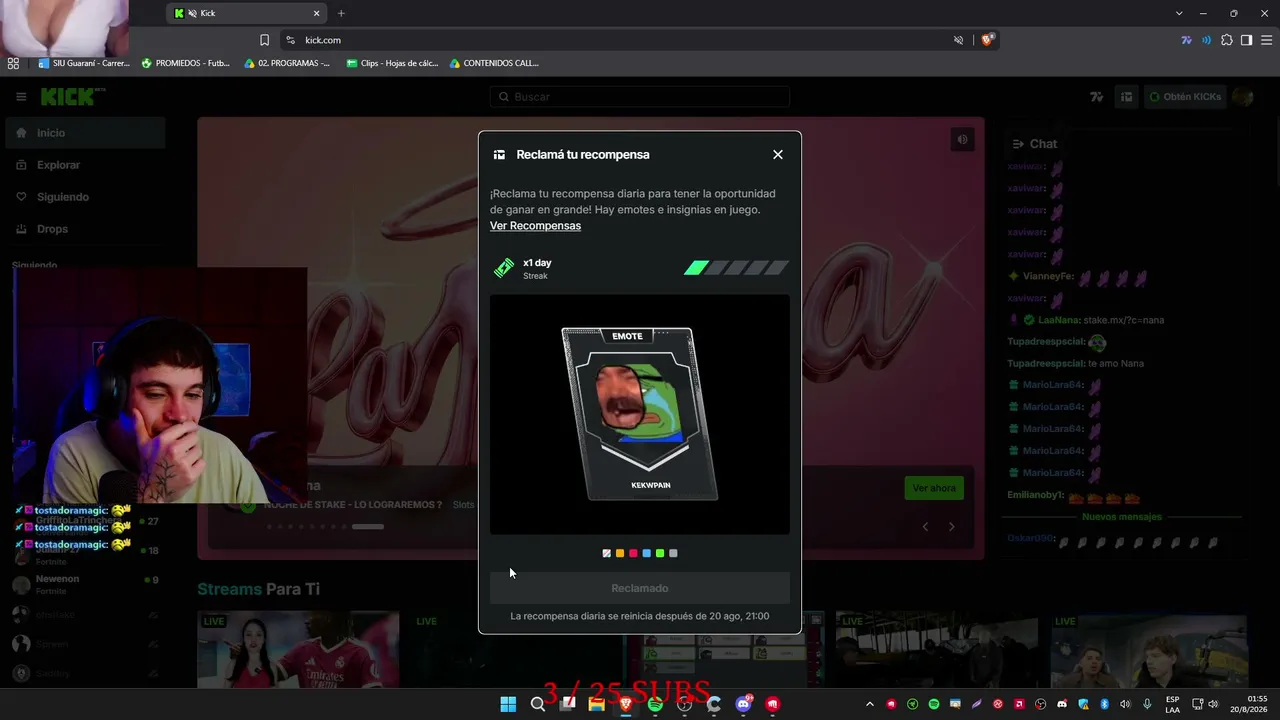Screen dimensions: 1280x720
Task: Open the Bluetooth tray icon
Action: pyautogui.click(x=1105, y=704)
